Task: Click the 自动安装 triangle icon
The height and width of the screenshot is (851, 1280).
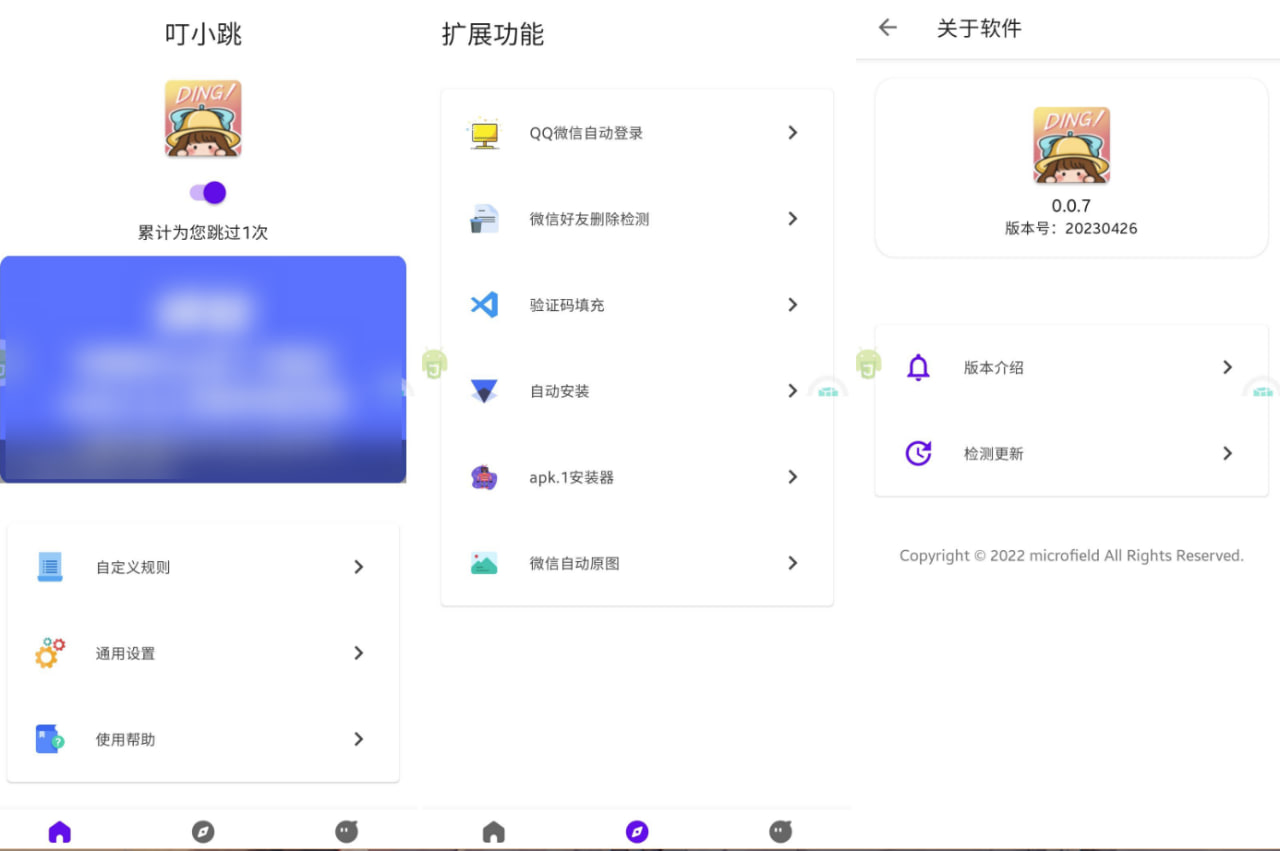Action: click(x=485, y=391)
